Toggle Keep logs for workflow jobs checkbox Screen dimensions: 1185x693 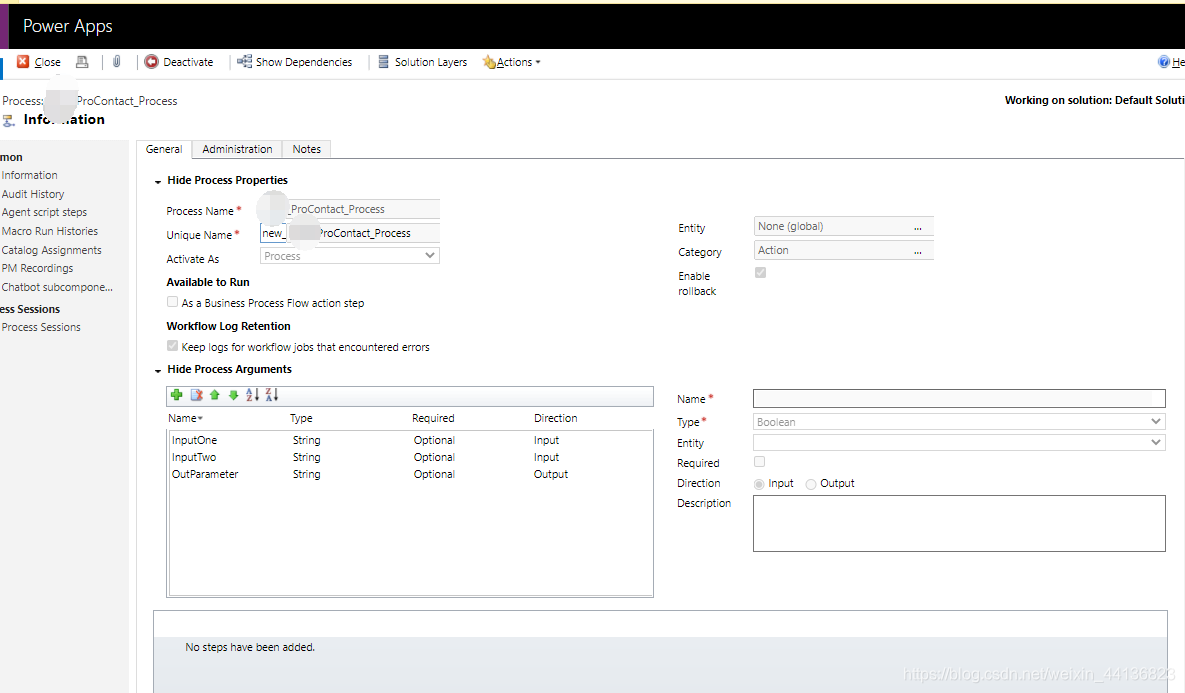[172, 346]
